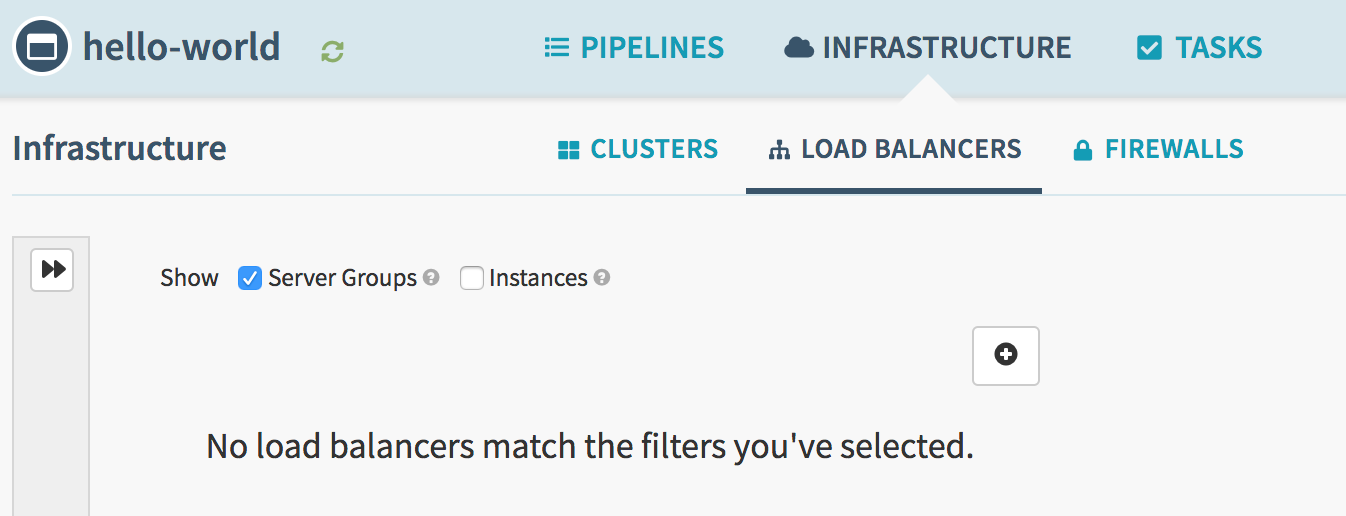
Task: Enable the Instances checkbox
Action: [x=472, y=278]
